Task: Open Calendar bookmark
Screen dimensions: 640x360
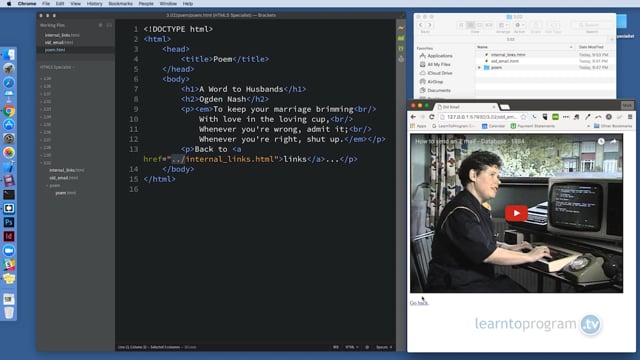Action: tap(493, 126)
